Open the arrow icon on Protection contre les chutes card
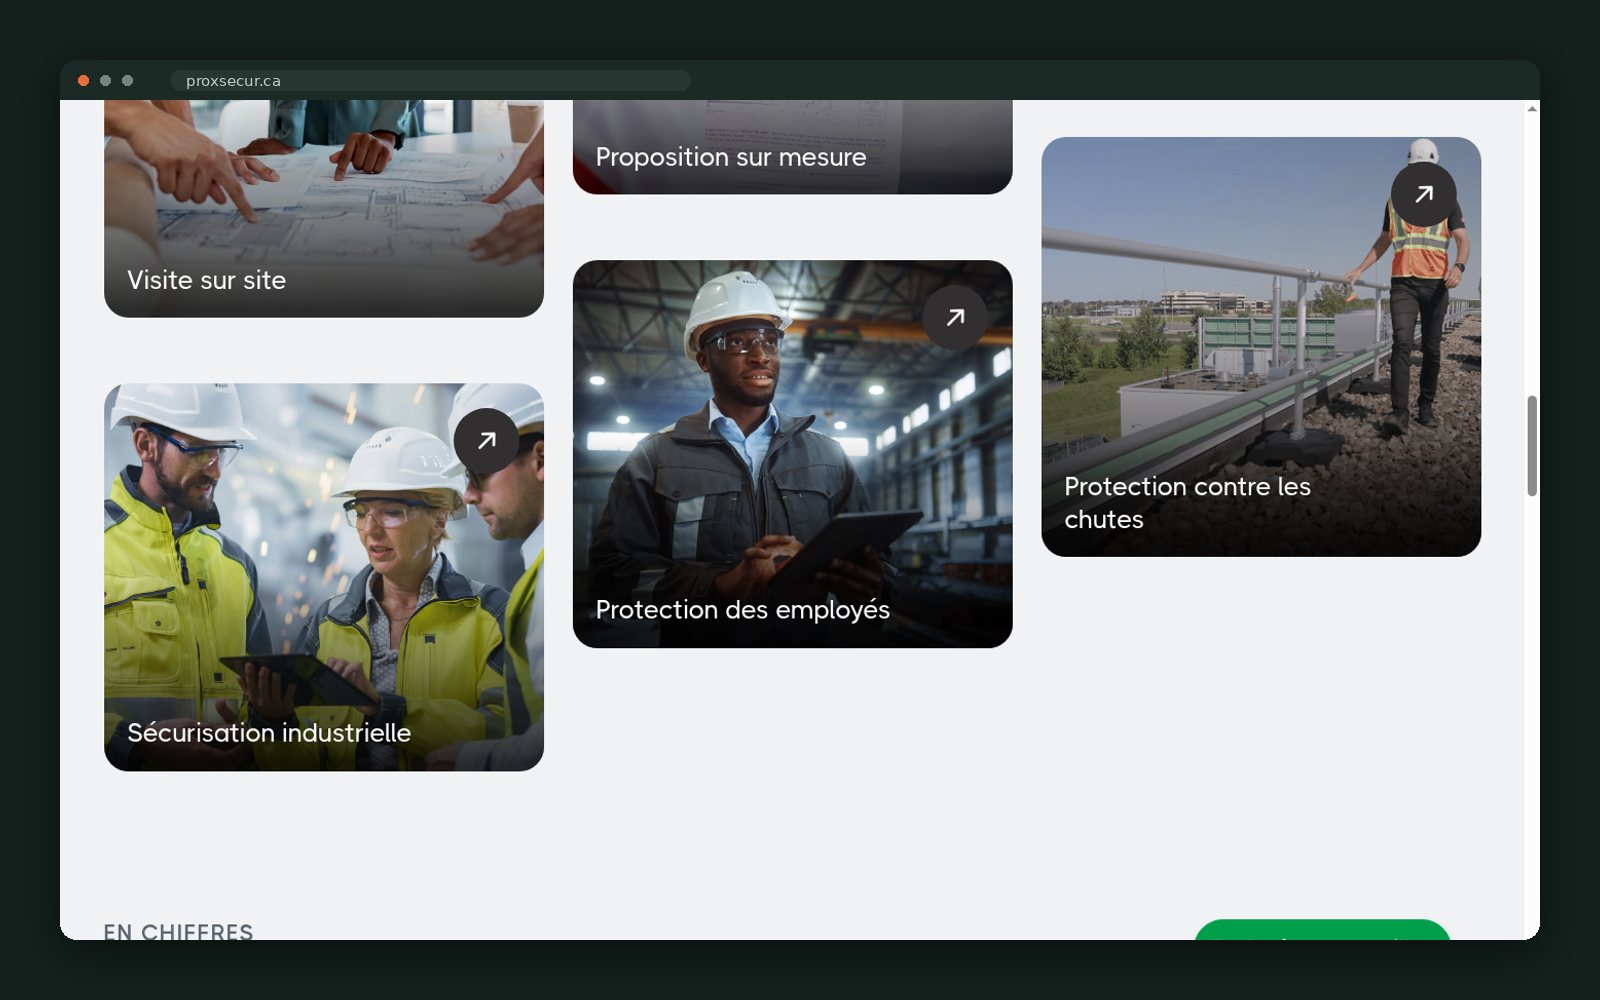 pyautogui.click(x=1423, y=194)
